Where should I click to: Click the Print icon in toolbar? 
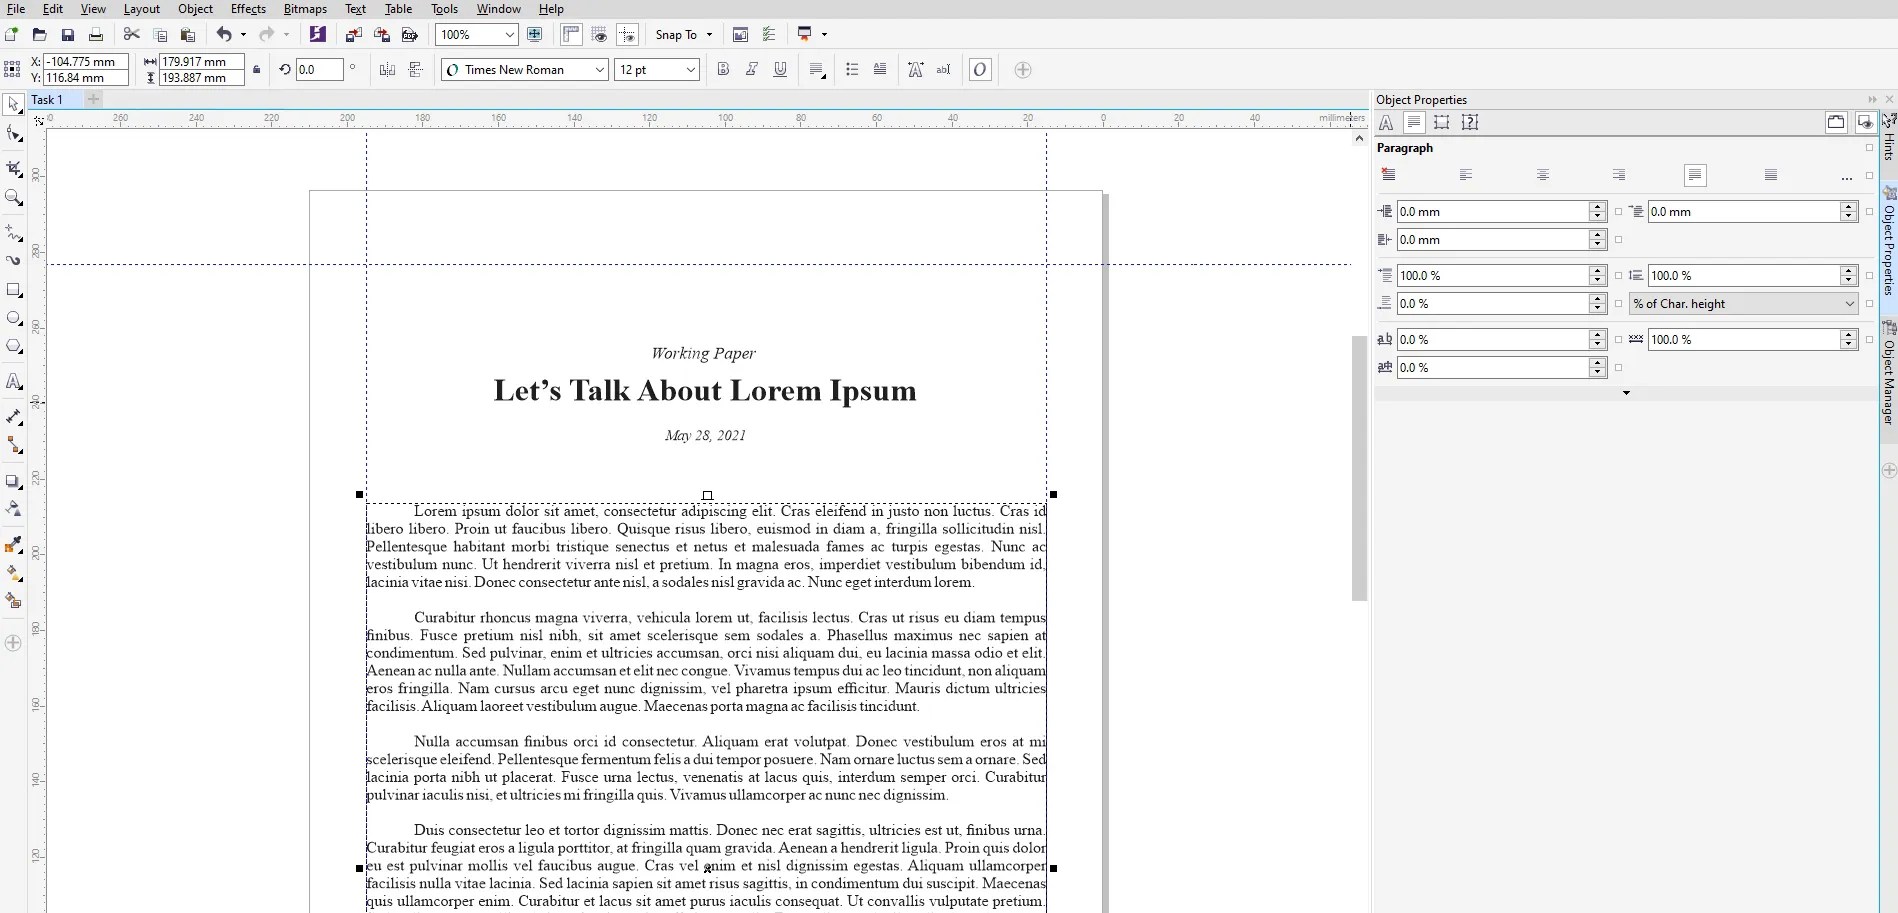pyautogui.click(x=96, y=35)
